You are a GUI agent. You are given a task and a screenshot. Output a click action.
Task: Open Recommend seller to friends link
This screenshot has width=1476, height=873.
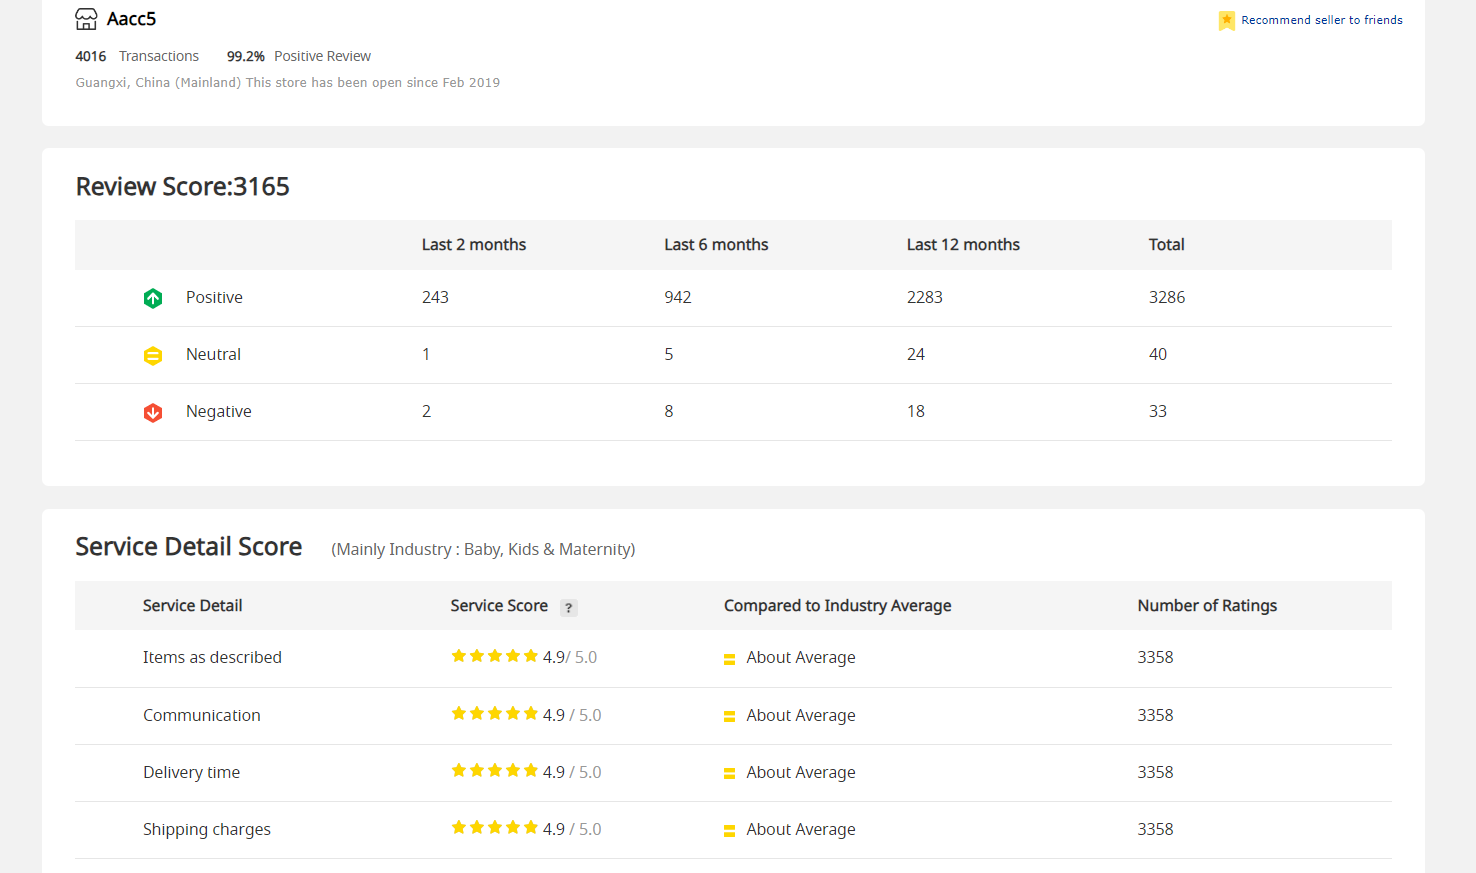pyautogui.click(x=1322, y=20)
